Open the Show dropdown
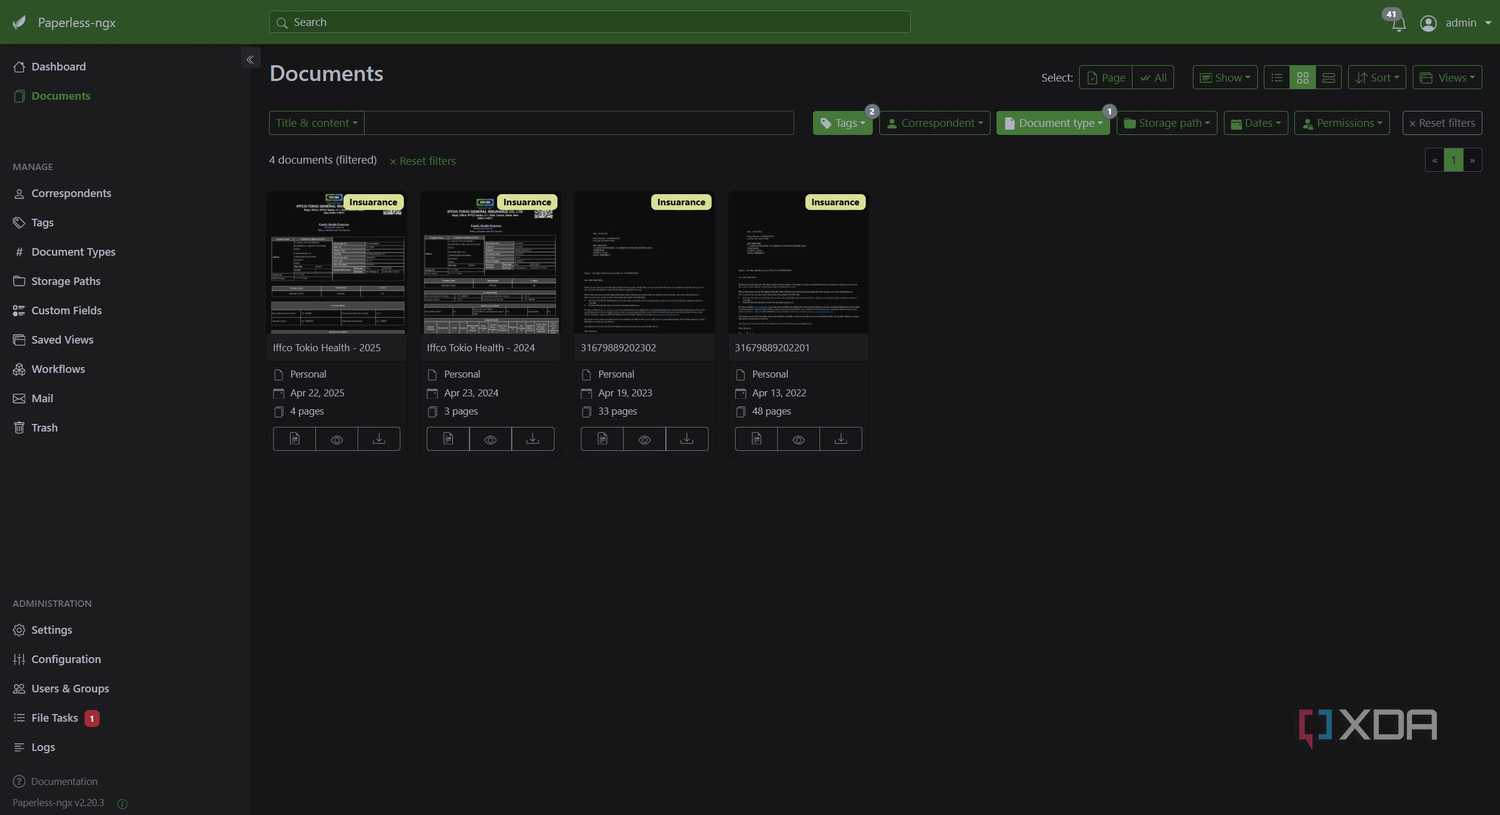 1225,78
